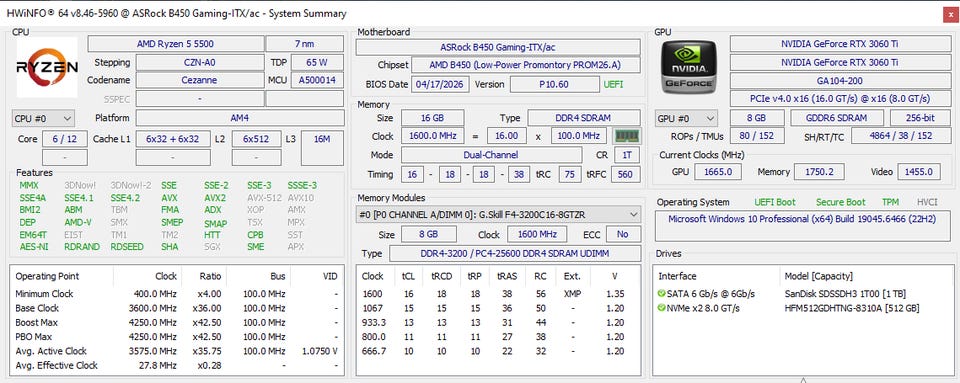Click the XMP entry in the timings table
960x383 pixels.
(x=571, y=294)
